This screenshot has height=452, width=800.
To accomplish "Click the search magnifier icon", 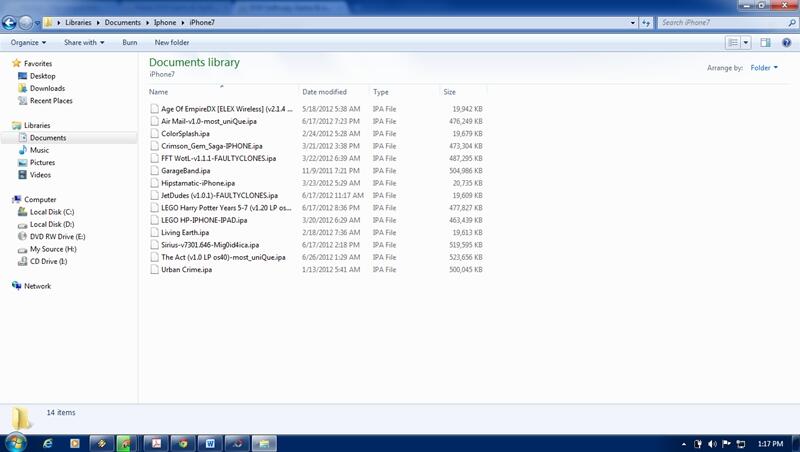I will 792,22.
